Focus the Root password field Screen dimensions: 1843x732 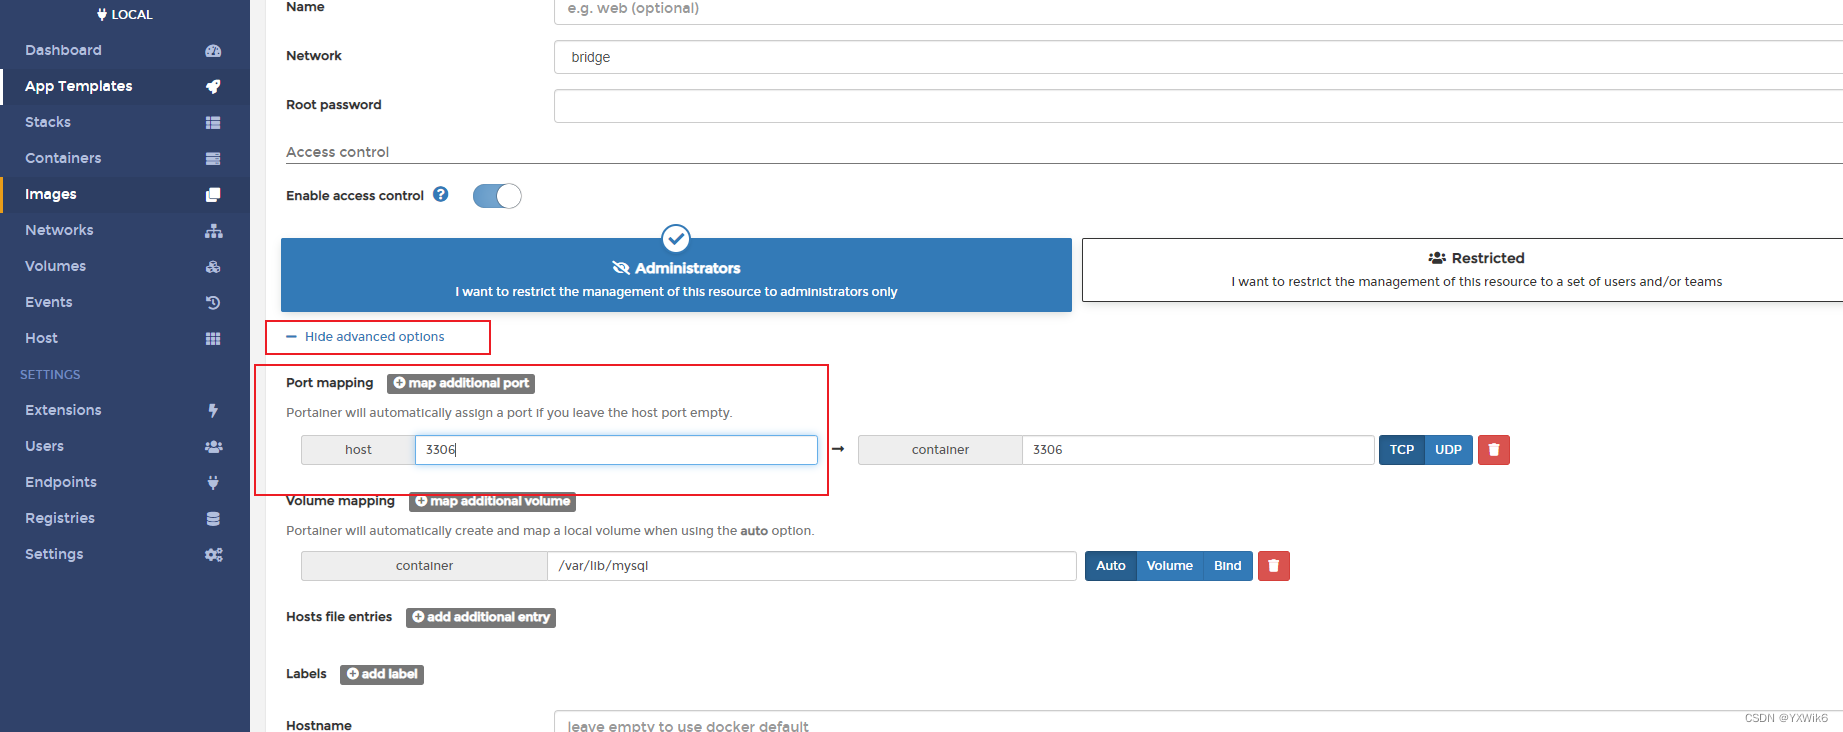(1198, 106)
